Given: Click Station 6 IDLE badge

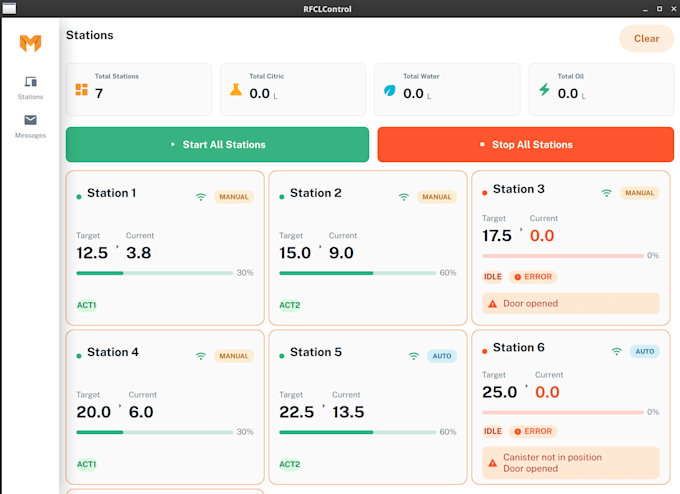Looking at the screenshot, I should (x=493, y=431).
